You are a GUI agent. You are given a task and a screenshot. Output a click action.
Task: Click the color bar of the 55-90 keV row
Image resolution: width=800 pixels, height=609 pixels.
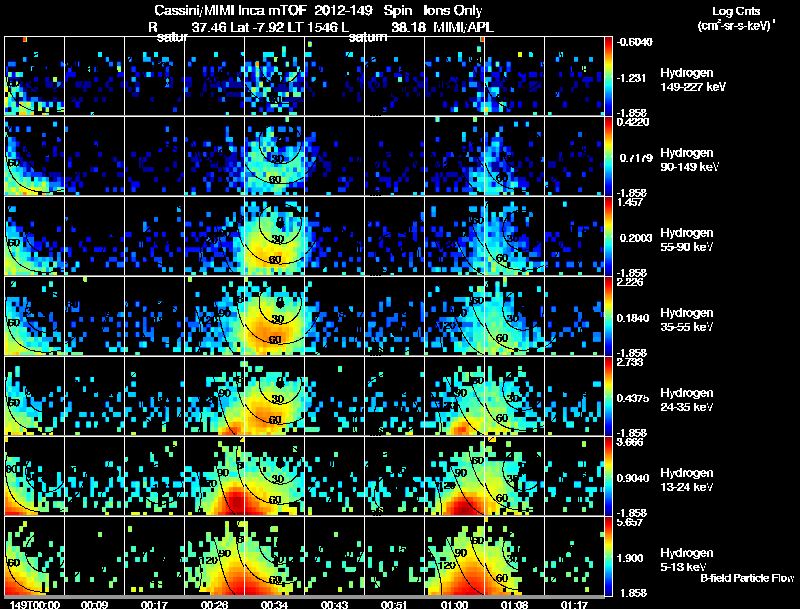pos(608,236)
